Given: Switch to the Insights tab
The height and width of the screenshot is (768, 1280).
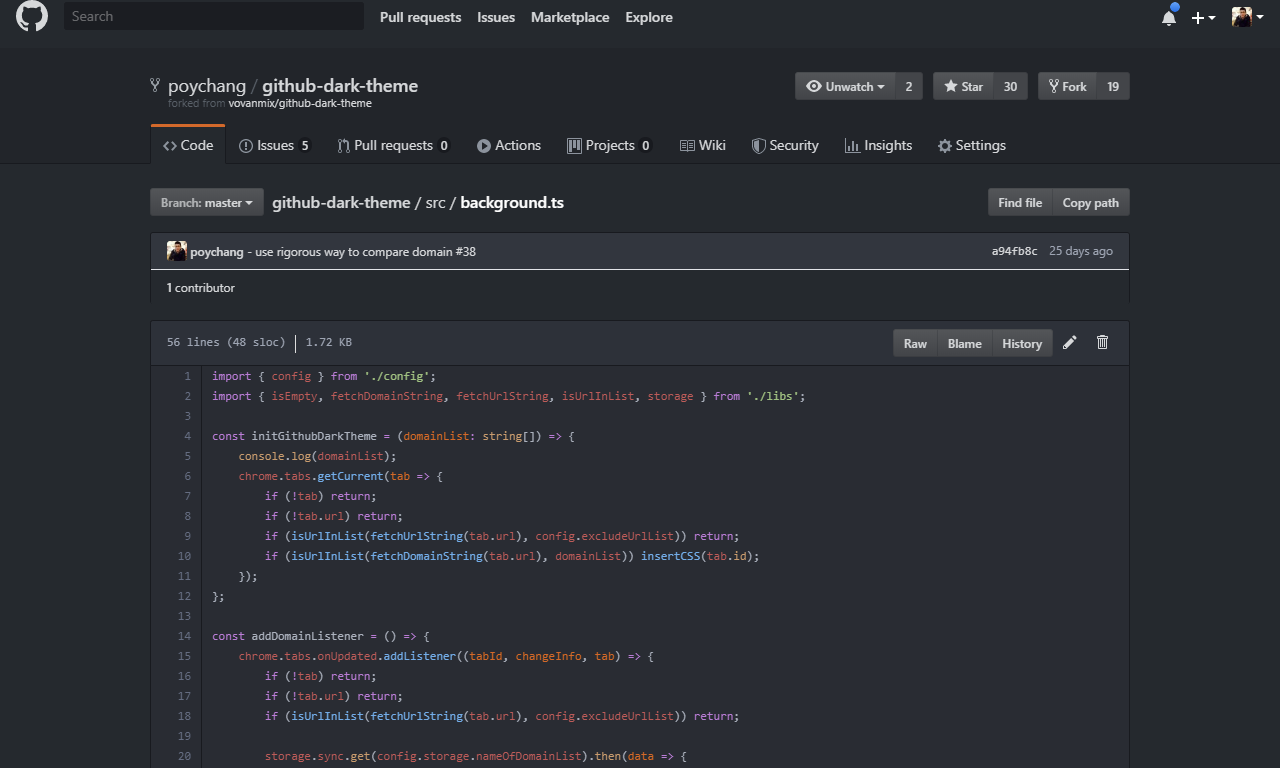Looking at the screenshot, I should click(878, 145).
